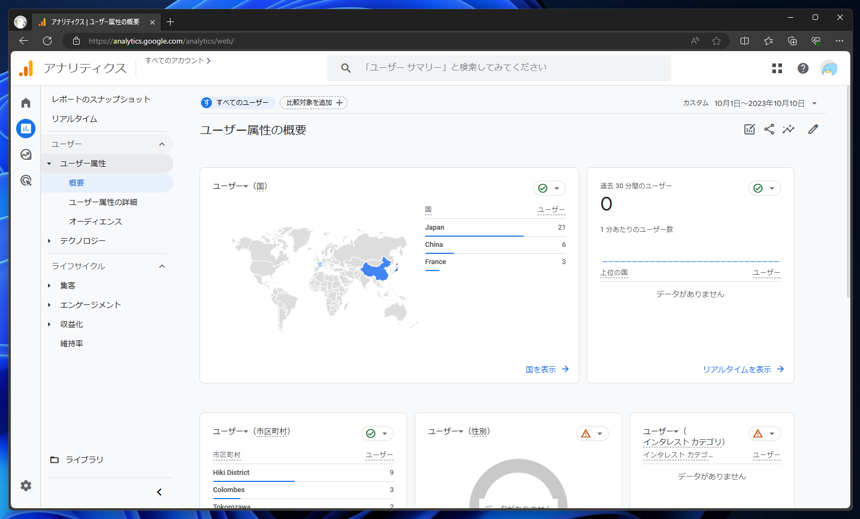
Task: Expand the エンゲージメント tree item
Action: click(49, 305)
